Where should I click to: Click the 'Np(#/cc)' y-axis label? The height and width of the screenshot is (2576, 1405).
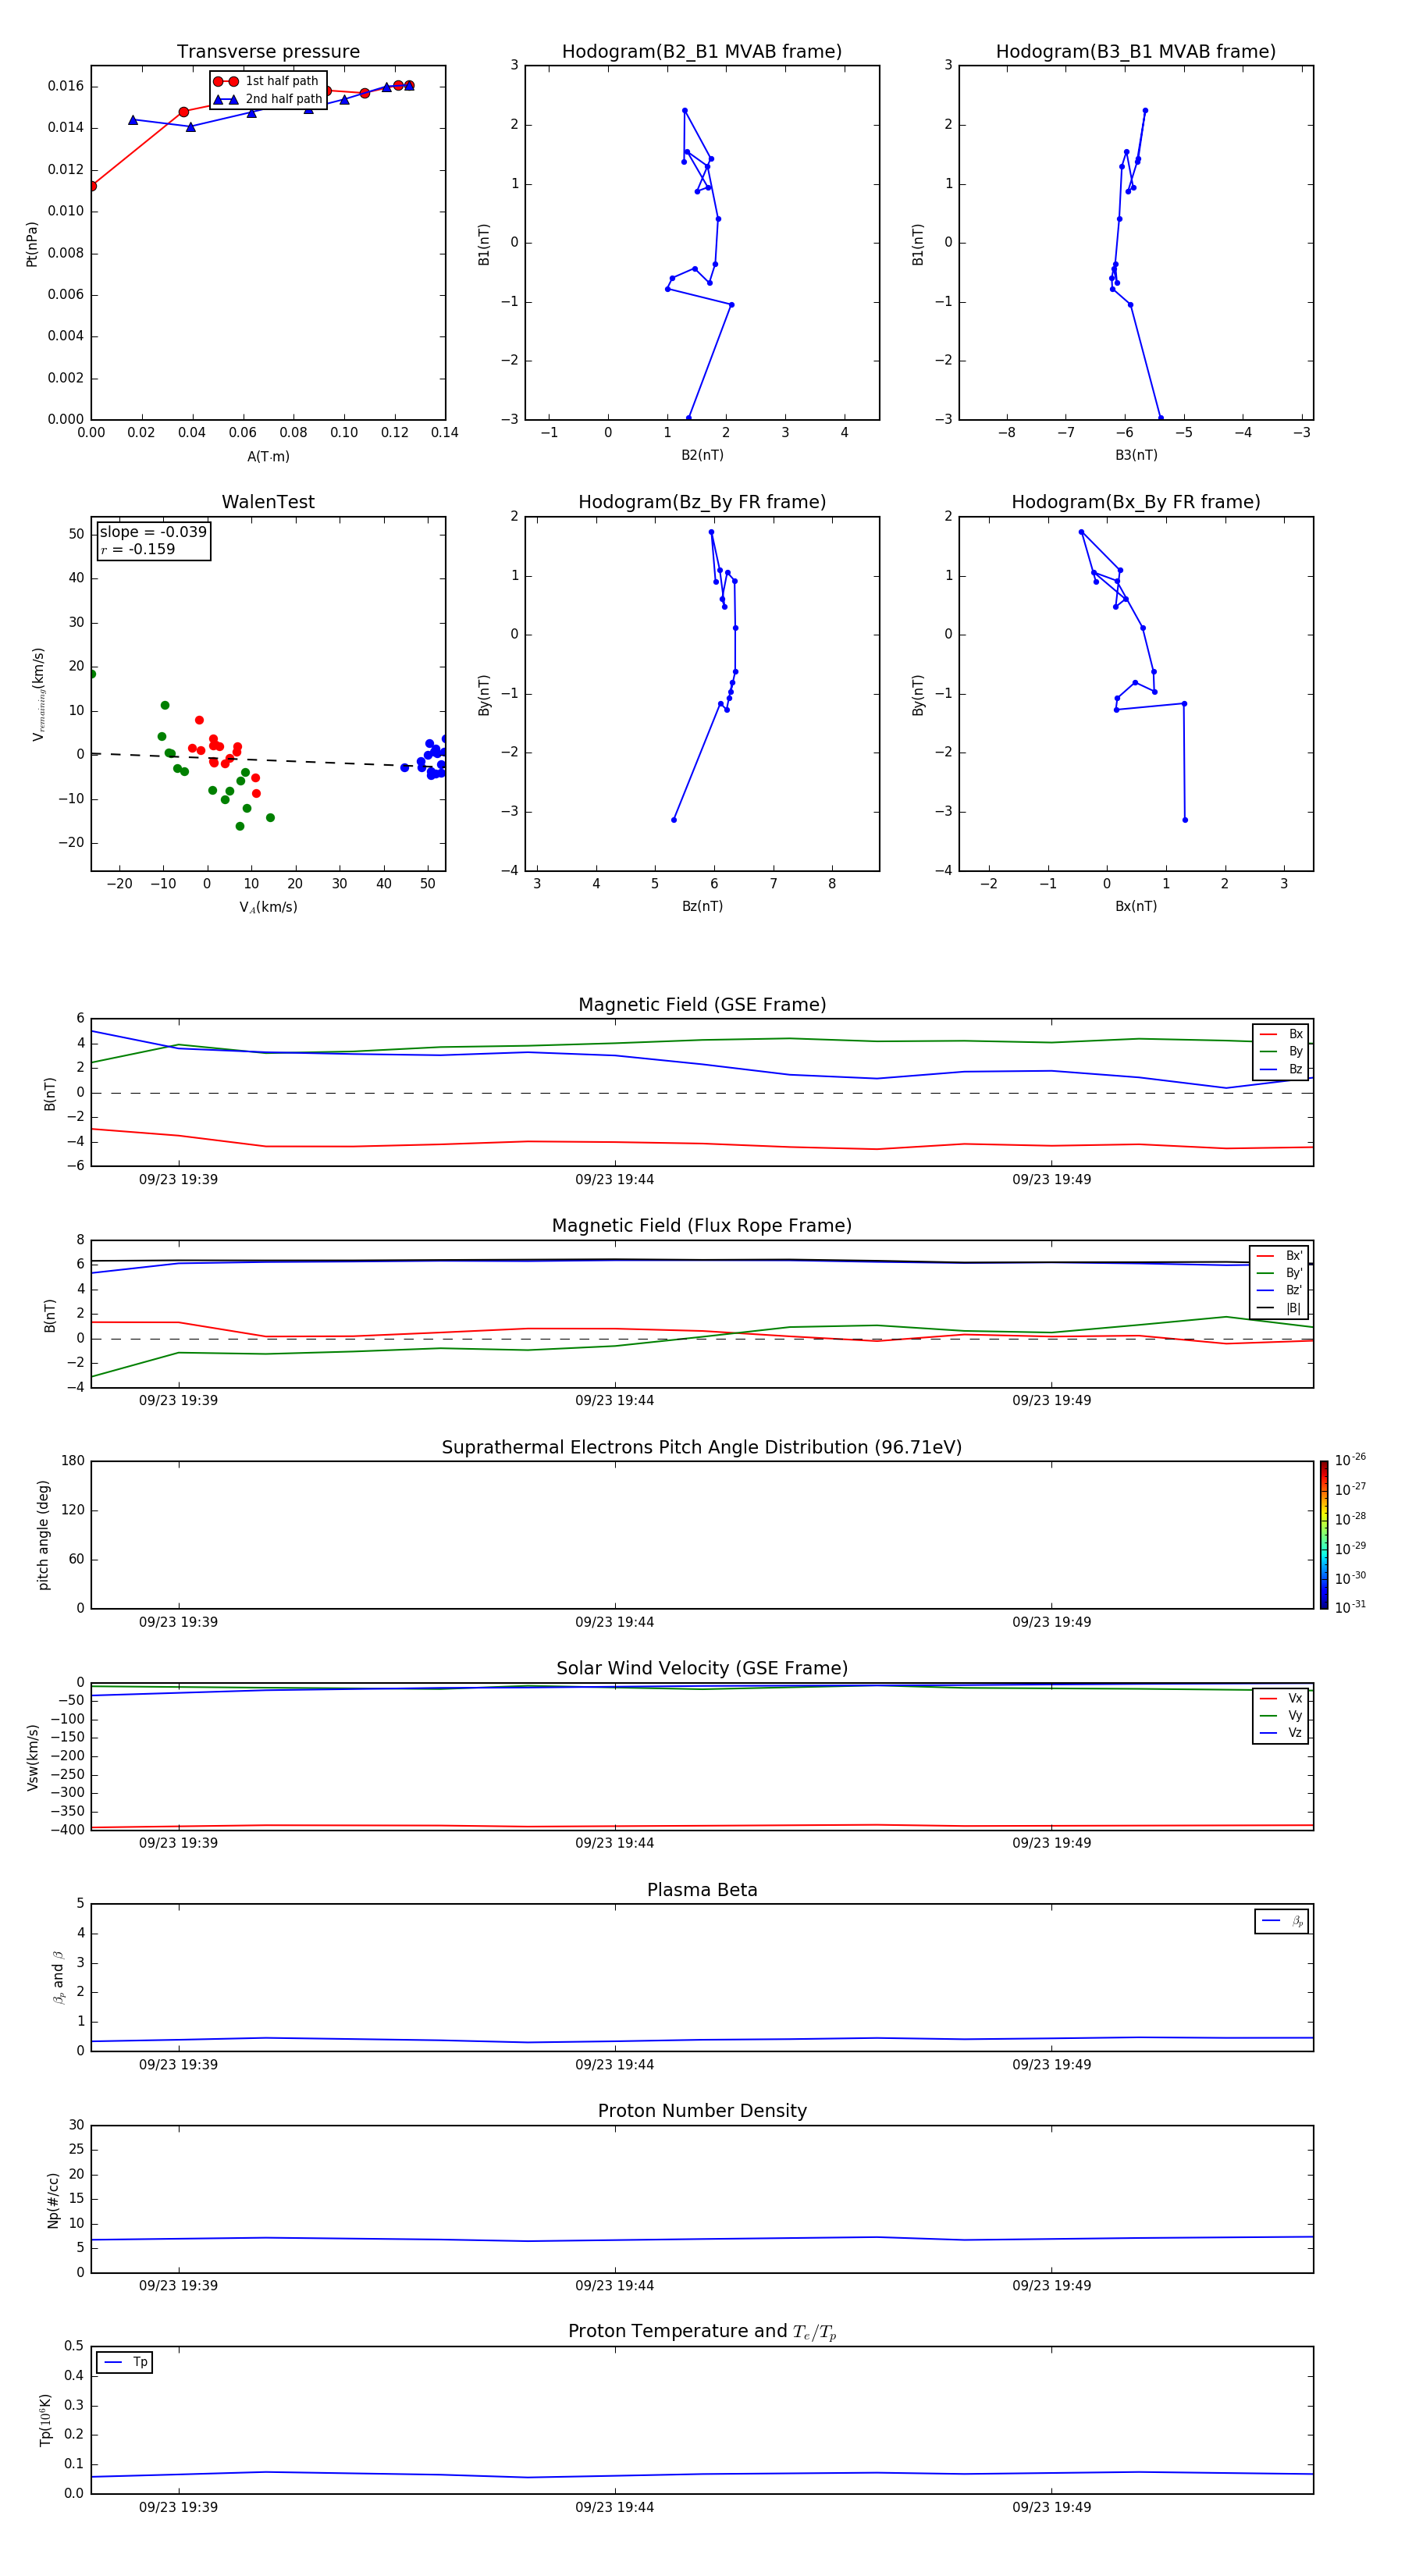pos(53,2200)
